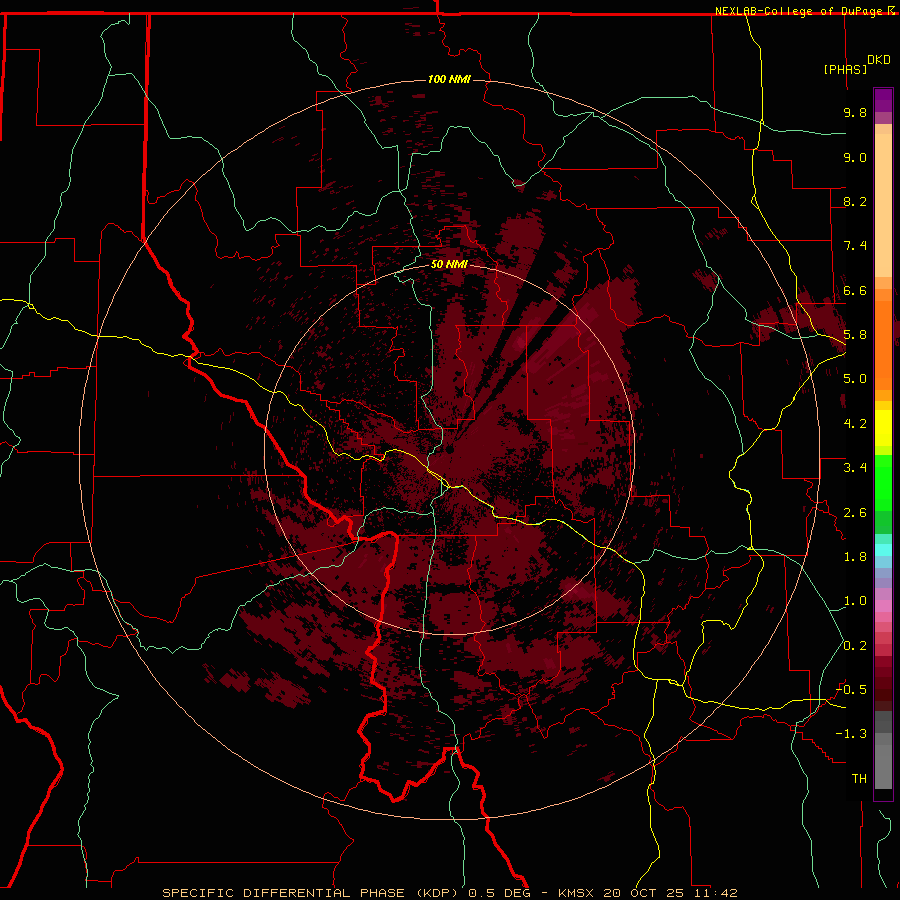Click the 100 NMI range ring label

[449, 79]
